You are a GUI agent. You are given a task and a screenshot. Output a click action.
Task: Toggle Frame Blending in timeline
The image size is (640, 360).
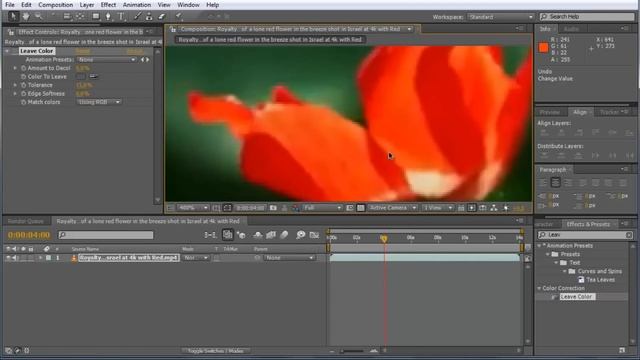click(271, 235)
